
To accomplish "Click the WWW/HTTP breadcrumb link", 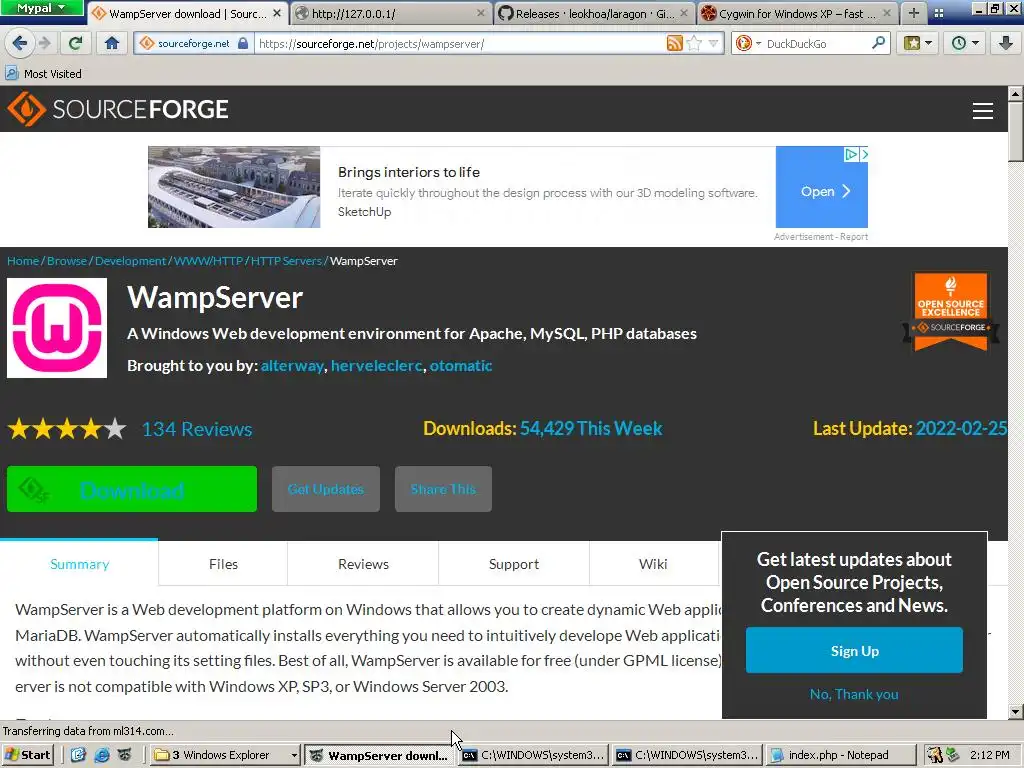I will 208,261.
